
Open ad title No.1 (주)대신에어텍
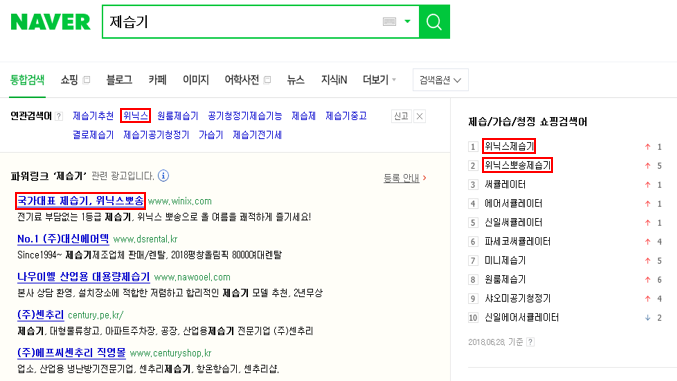tap(63, 239)
